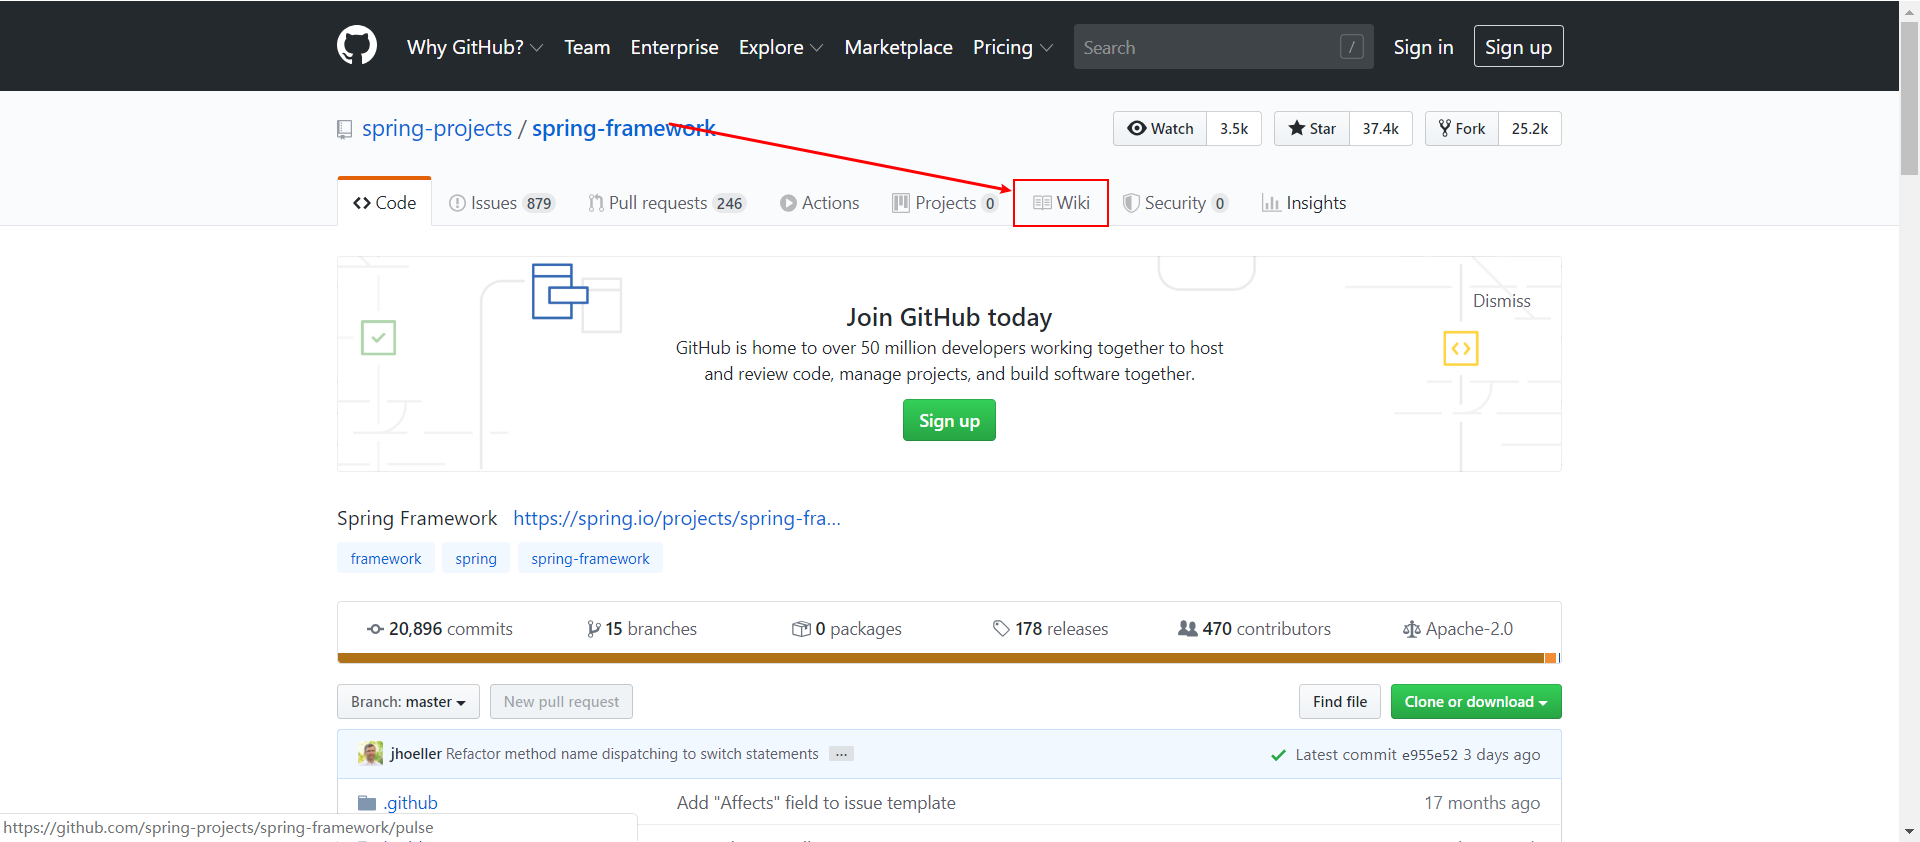Open commit e955e52
The height and width of the screenshot is (842, 1920).
1429,755
